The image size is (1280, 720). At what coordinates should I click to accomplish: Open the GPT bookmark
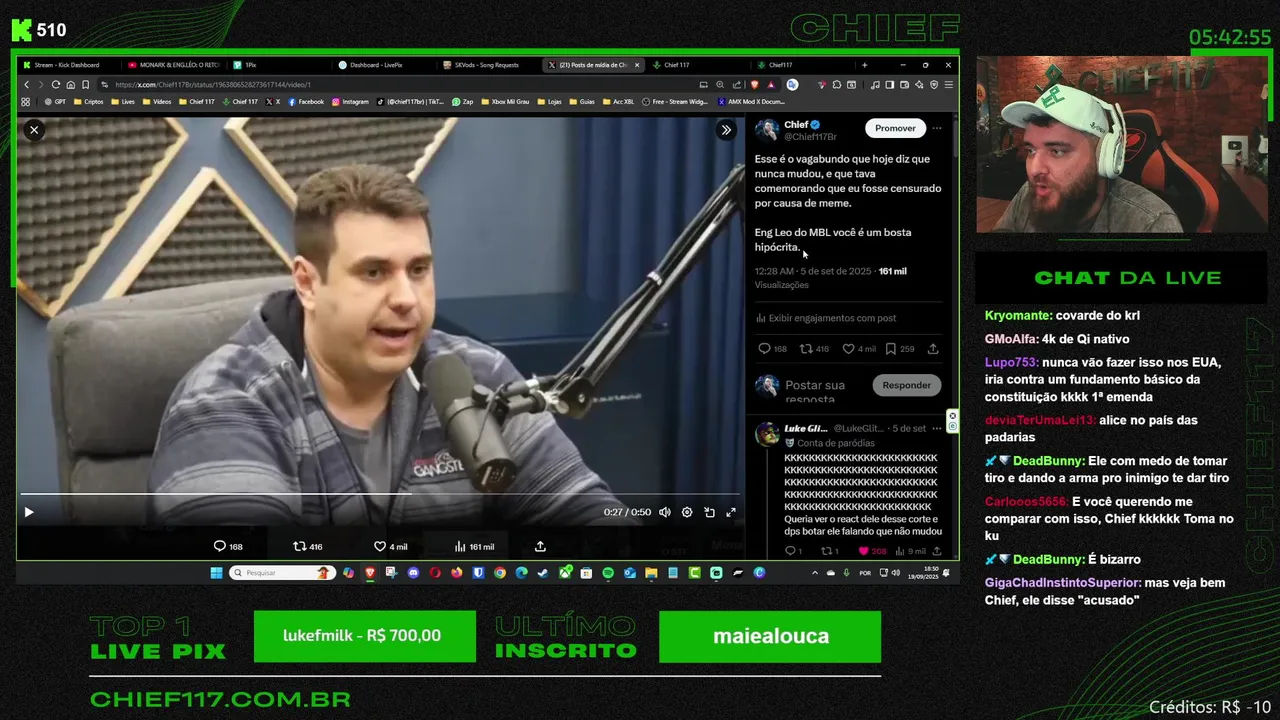pos(55,102)
